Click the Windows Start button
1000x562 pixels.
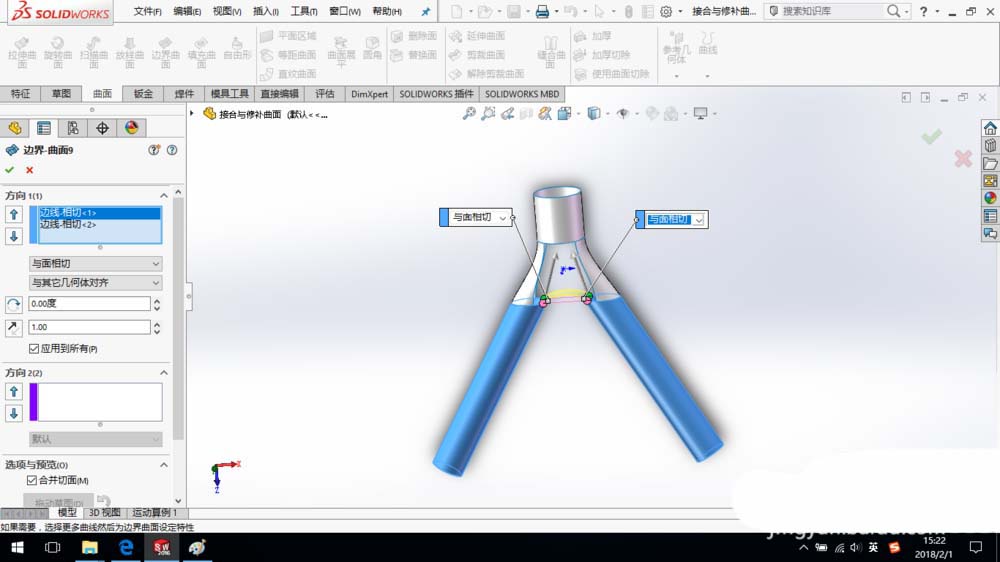coord(17,547)
